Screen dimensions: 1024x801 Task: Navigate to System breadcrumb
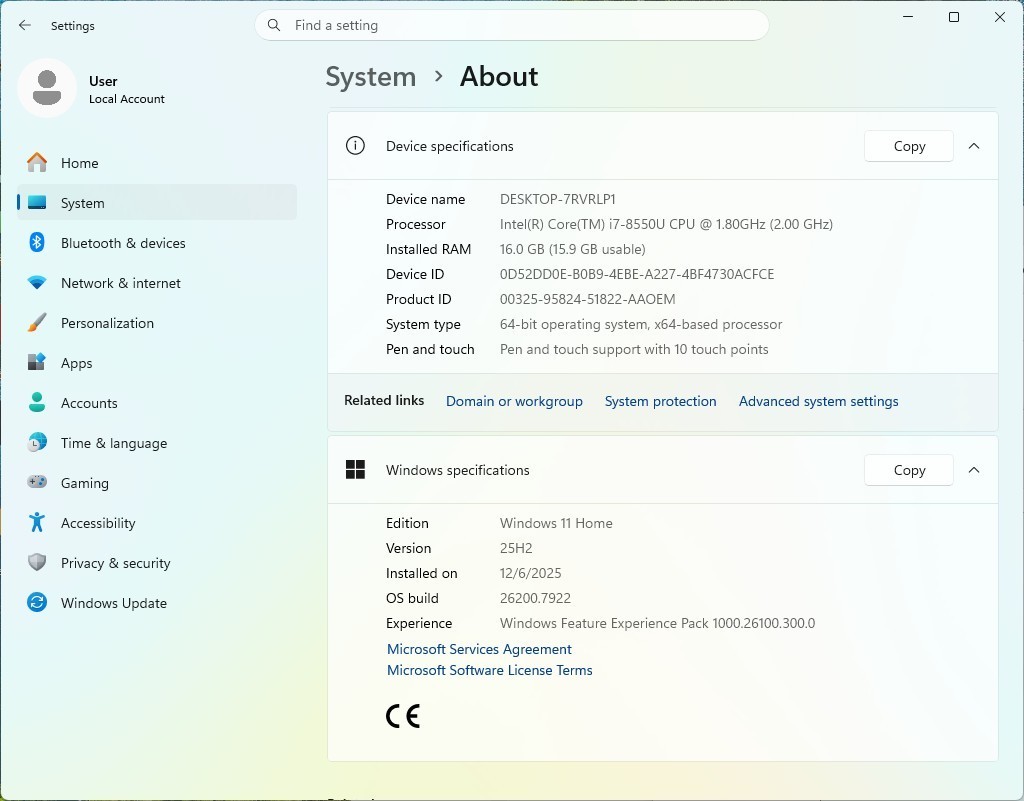(370, 77)
